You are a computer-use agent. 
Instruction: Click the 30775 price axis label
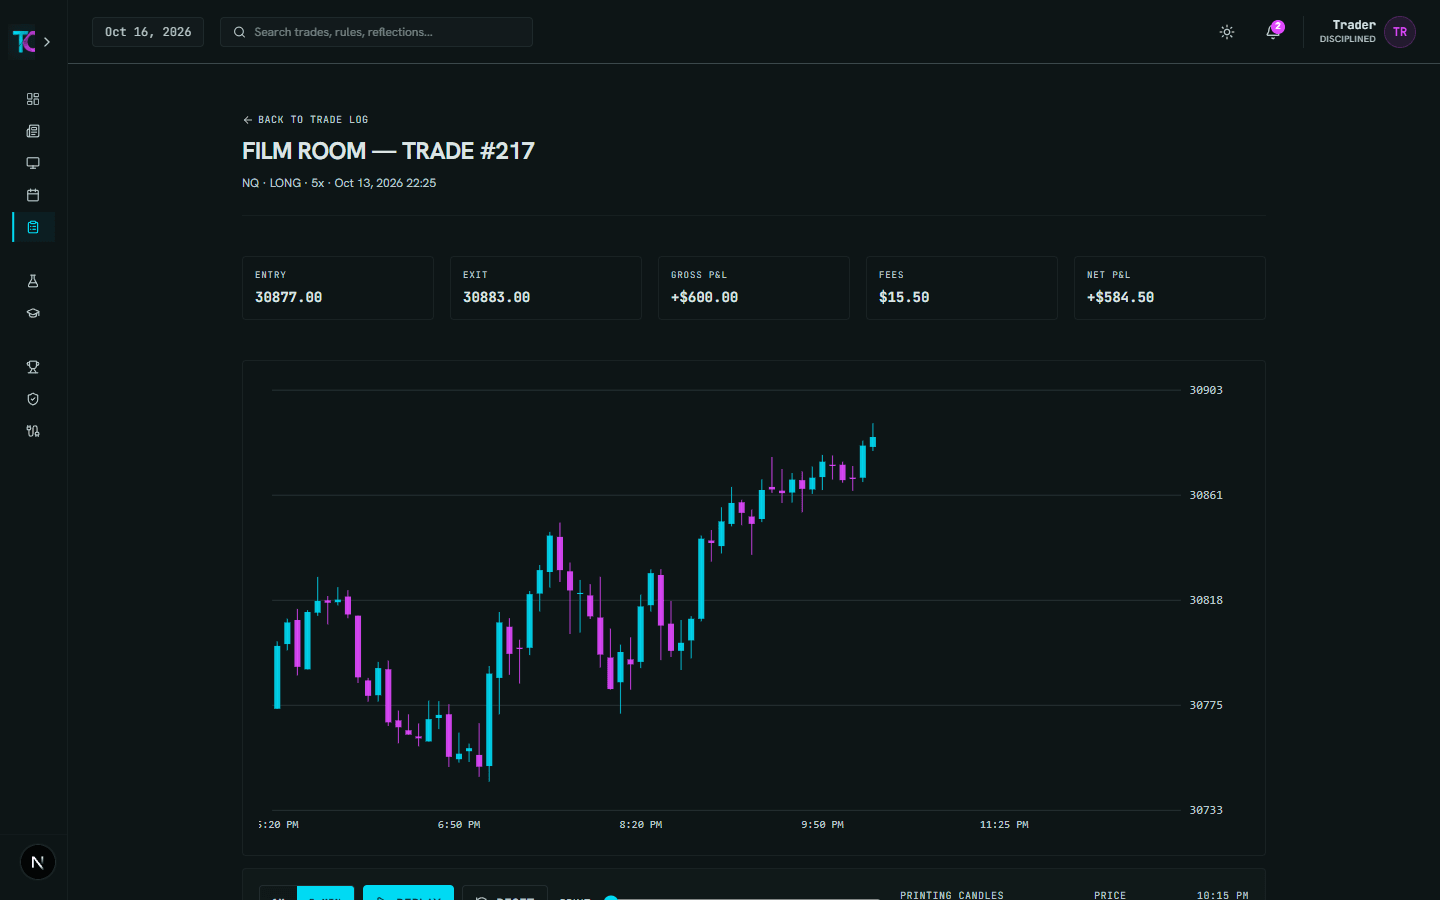[x=1206, y=705]
